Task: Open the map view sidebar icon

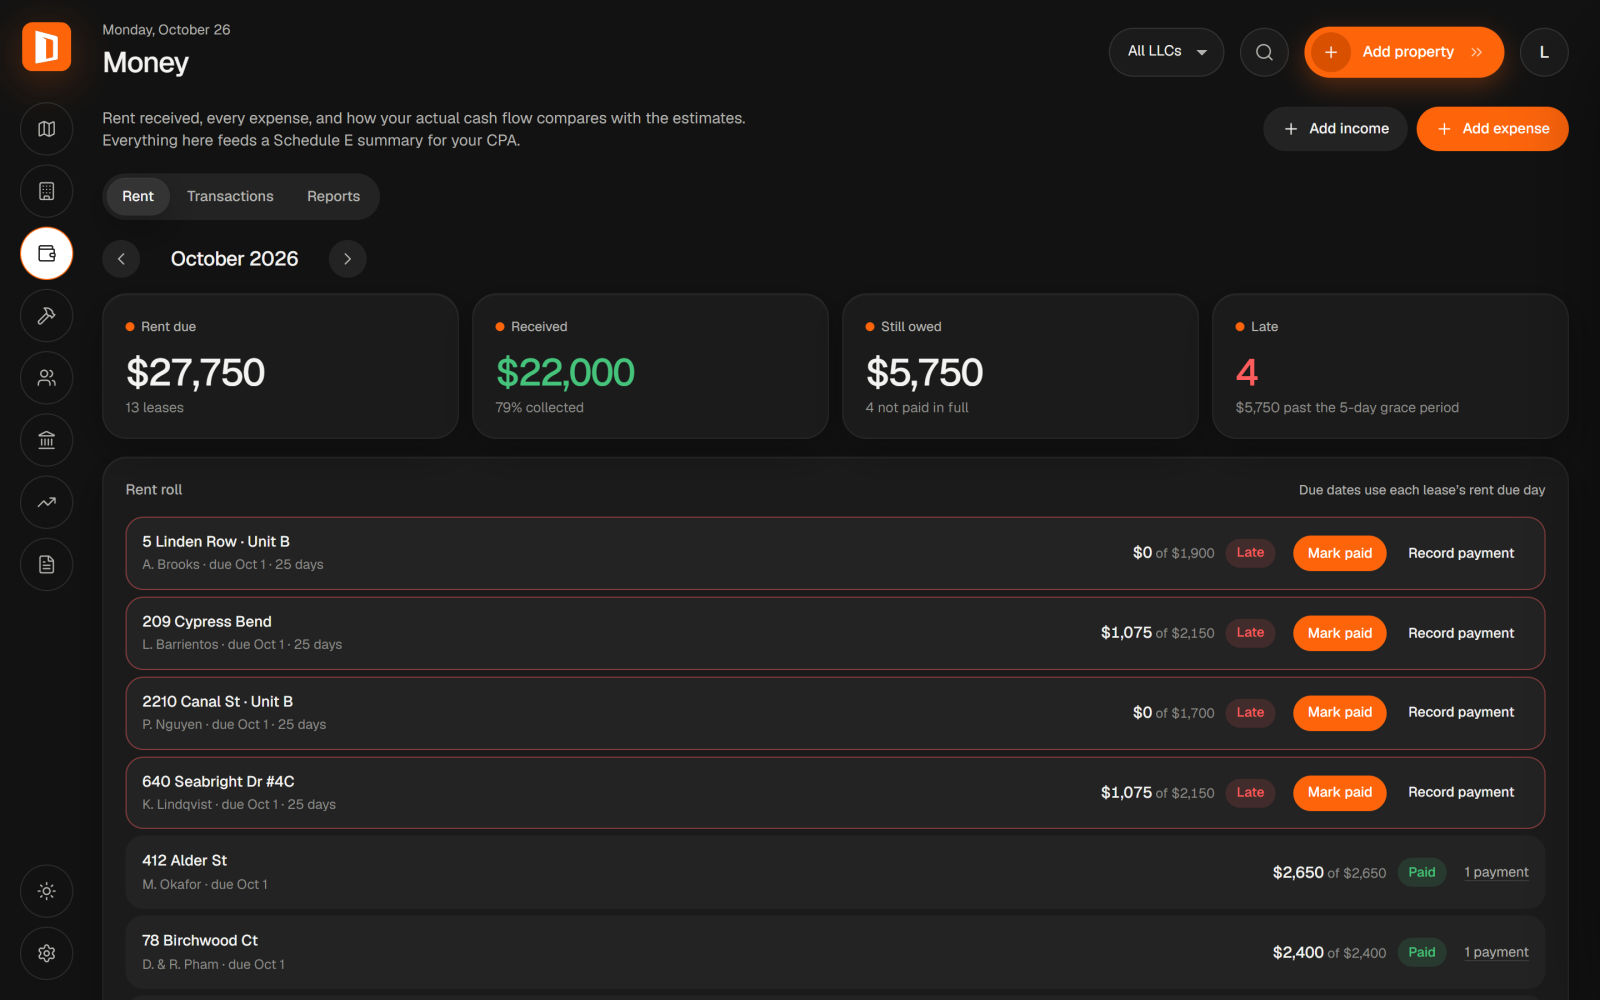Action: 46,129
